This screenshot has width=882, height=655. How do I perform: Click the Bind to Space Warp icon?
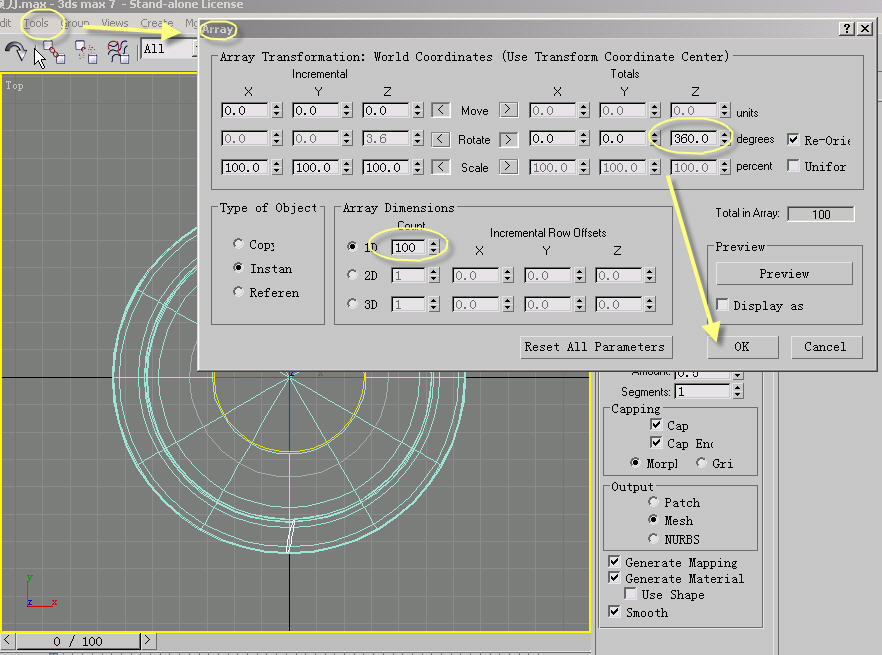[x=118, y=52]
